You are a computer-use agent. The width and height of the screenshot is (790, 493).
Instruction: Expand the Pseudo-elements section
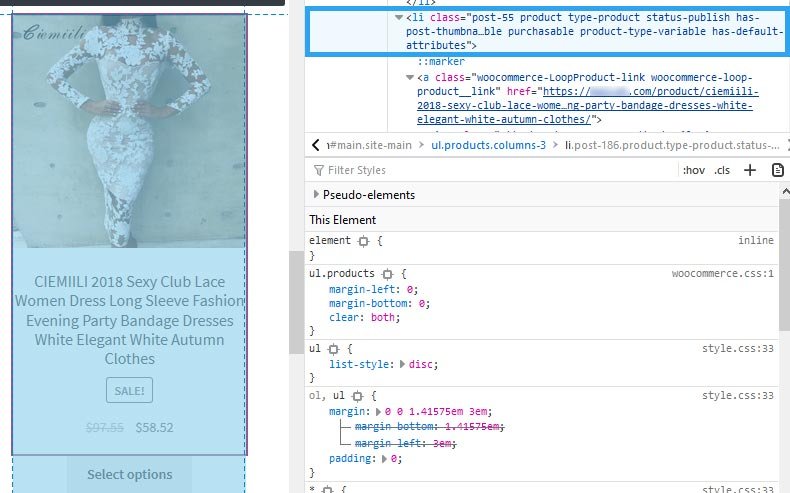tap(316, 194)
